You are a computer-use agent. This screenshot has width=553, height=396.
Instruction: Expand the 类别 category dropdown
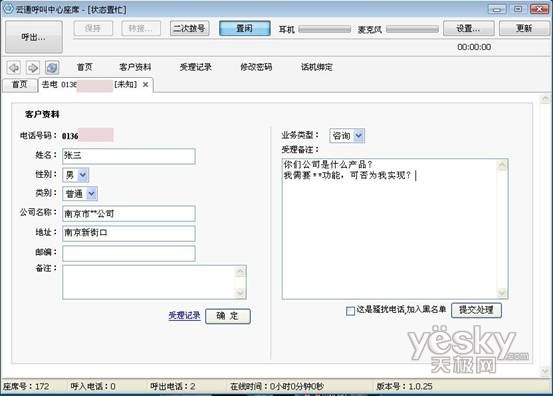click(91, 194)
